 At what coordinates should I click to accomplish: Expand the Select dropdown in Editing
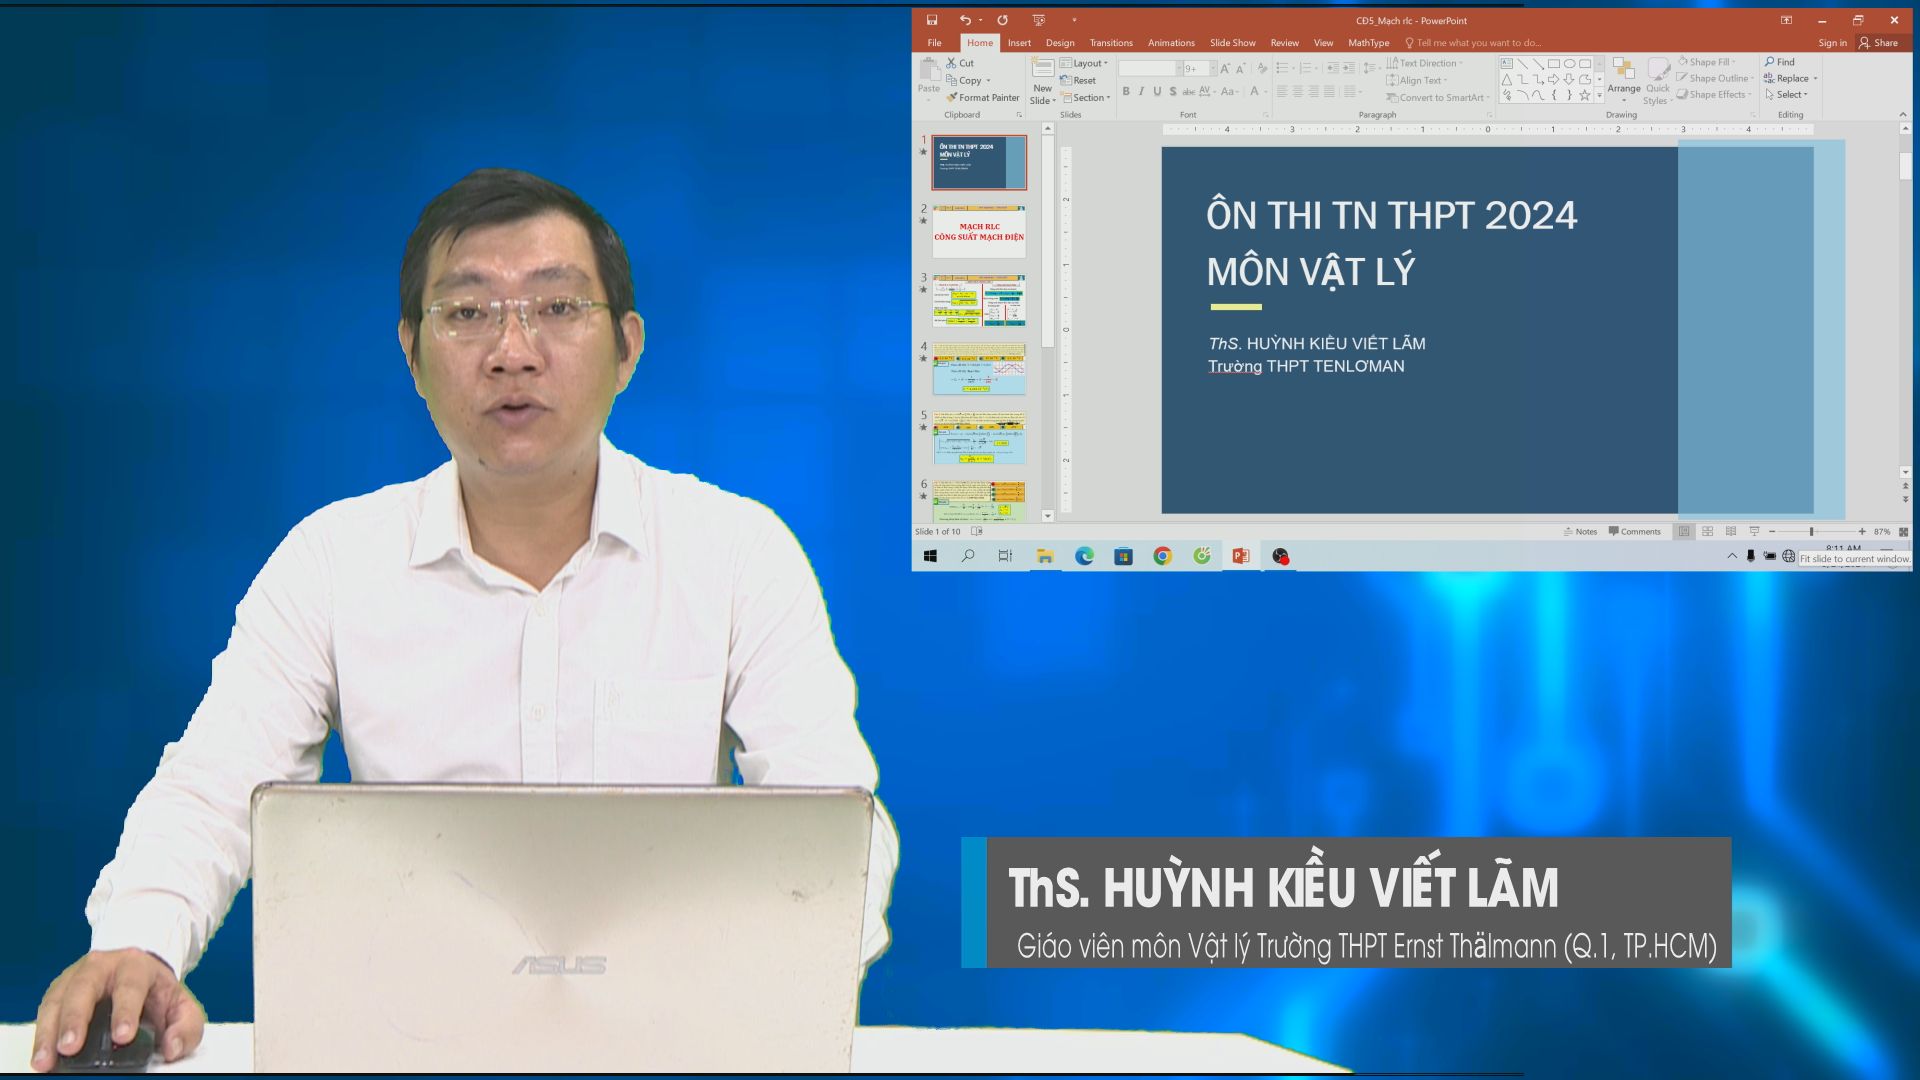[x=1790, y=94]
